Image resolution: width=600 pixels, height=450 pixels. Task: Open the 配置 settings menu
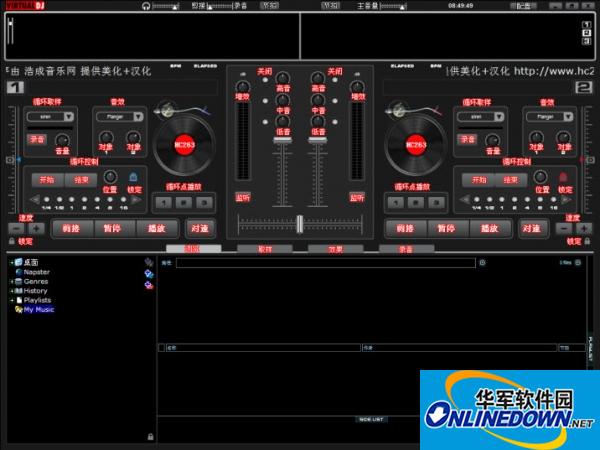(x=523, y=6)
